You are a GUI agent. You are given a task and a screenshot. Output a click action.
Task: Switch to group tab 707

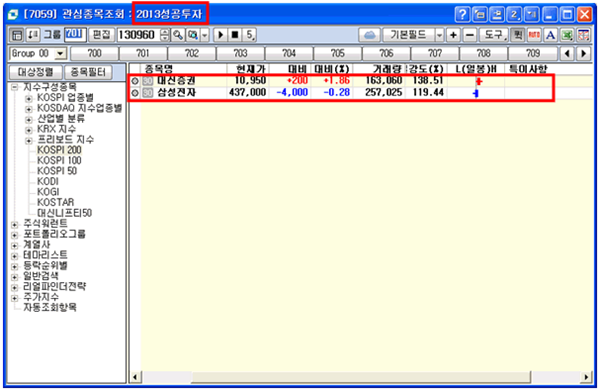[435, 53]
